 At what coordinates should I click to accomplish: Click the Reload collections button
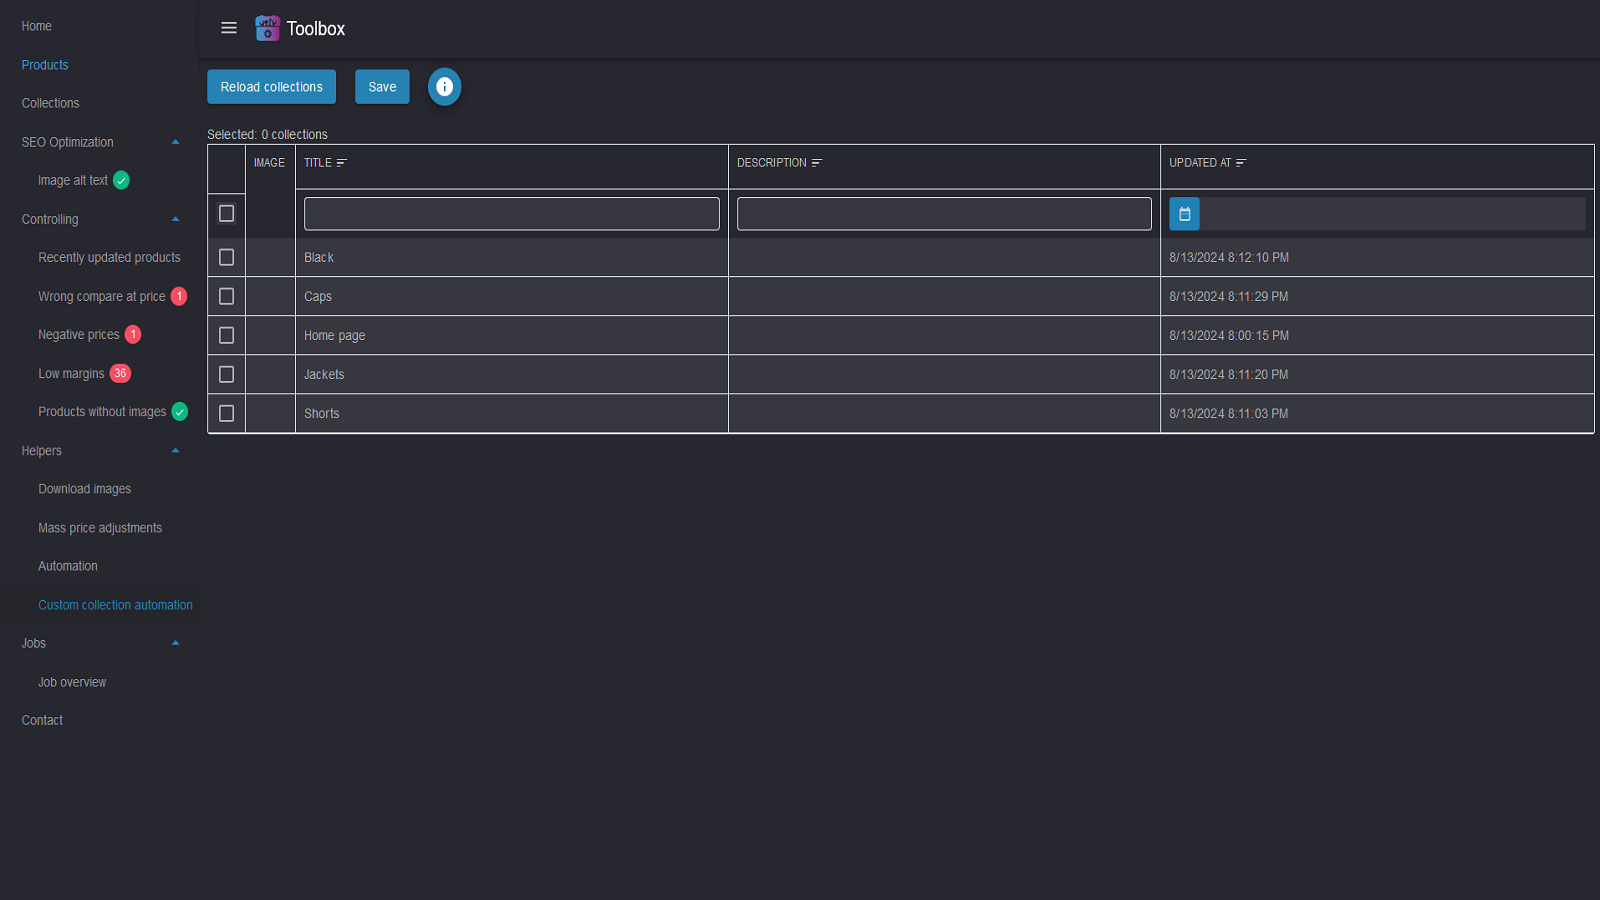(x=271, y=86)
